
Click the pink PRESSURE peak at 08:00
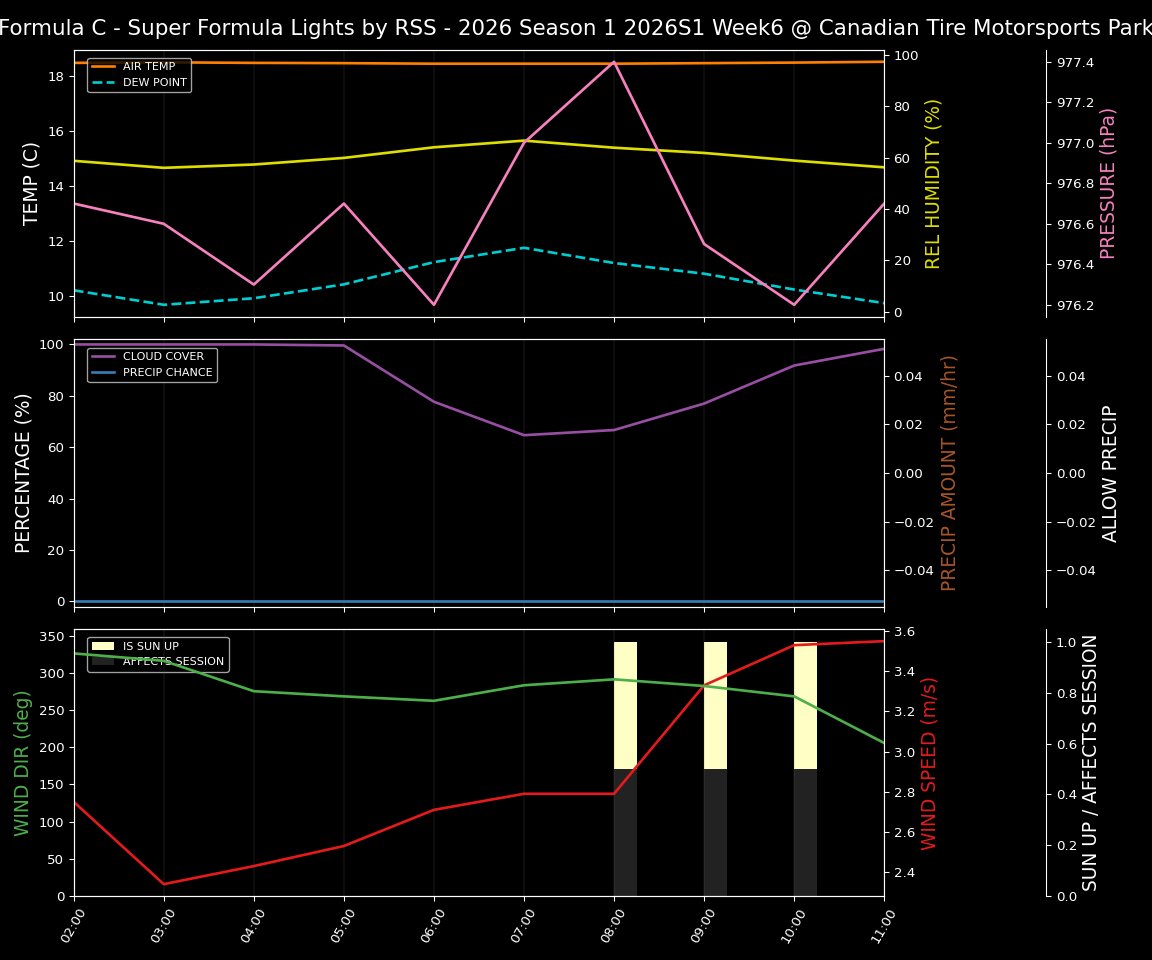point(613,62)
